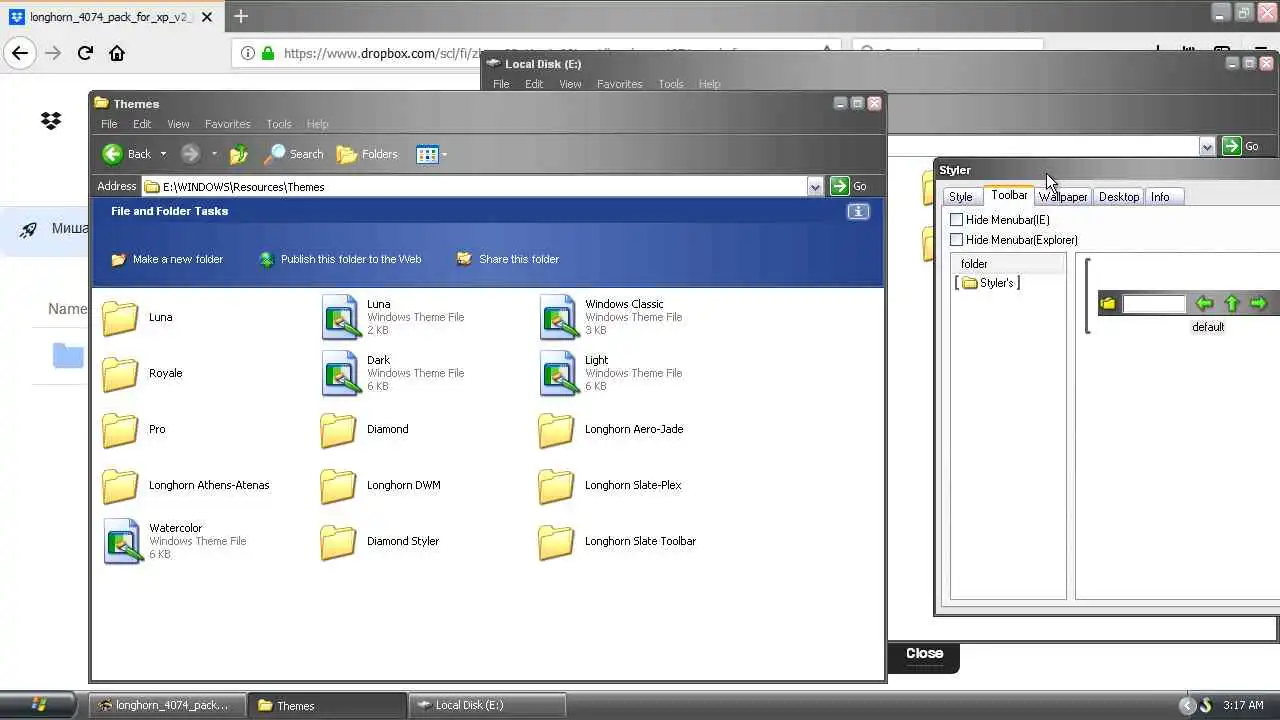The width and height of the screenshot is (1280, 720).
Task: Select the Longhorn Slate-Plex folder
Action: pyautogui.click(x=610, y=485)
